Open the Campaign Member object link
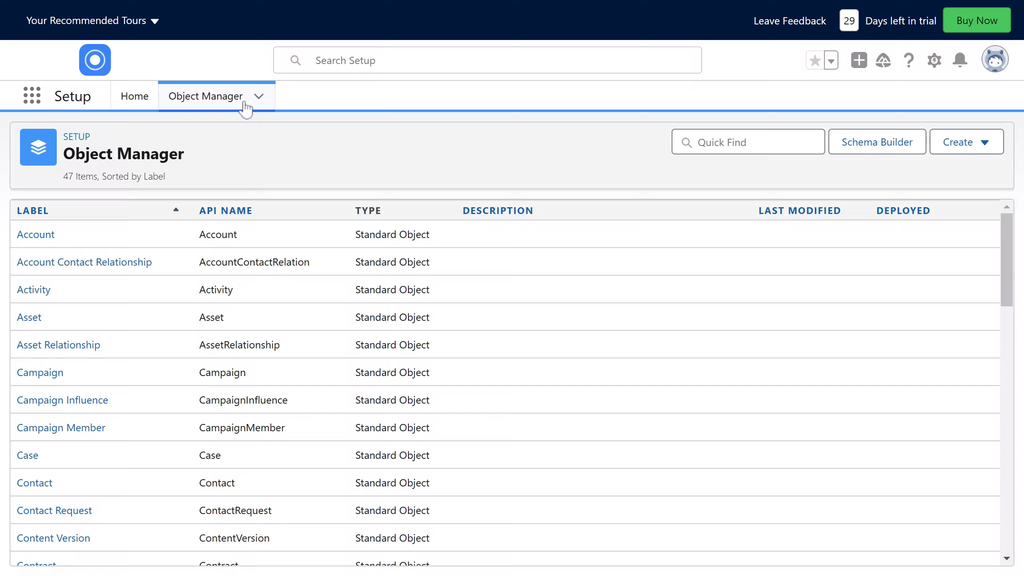 click(61, 428)
